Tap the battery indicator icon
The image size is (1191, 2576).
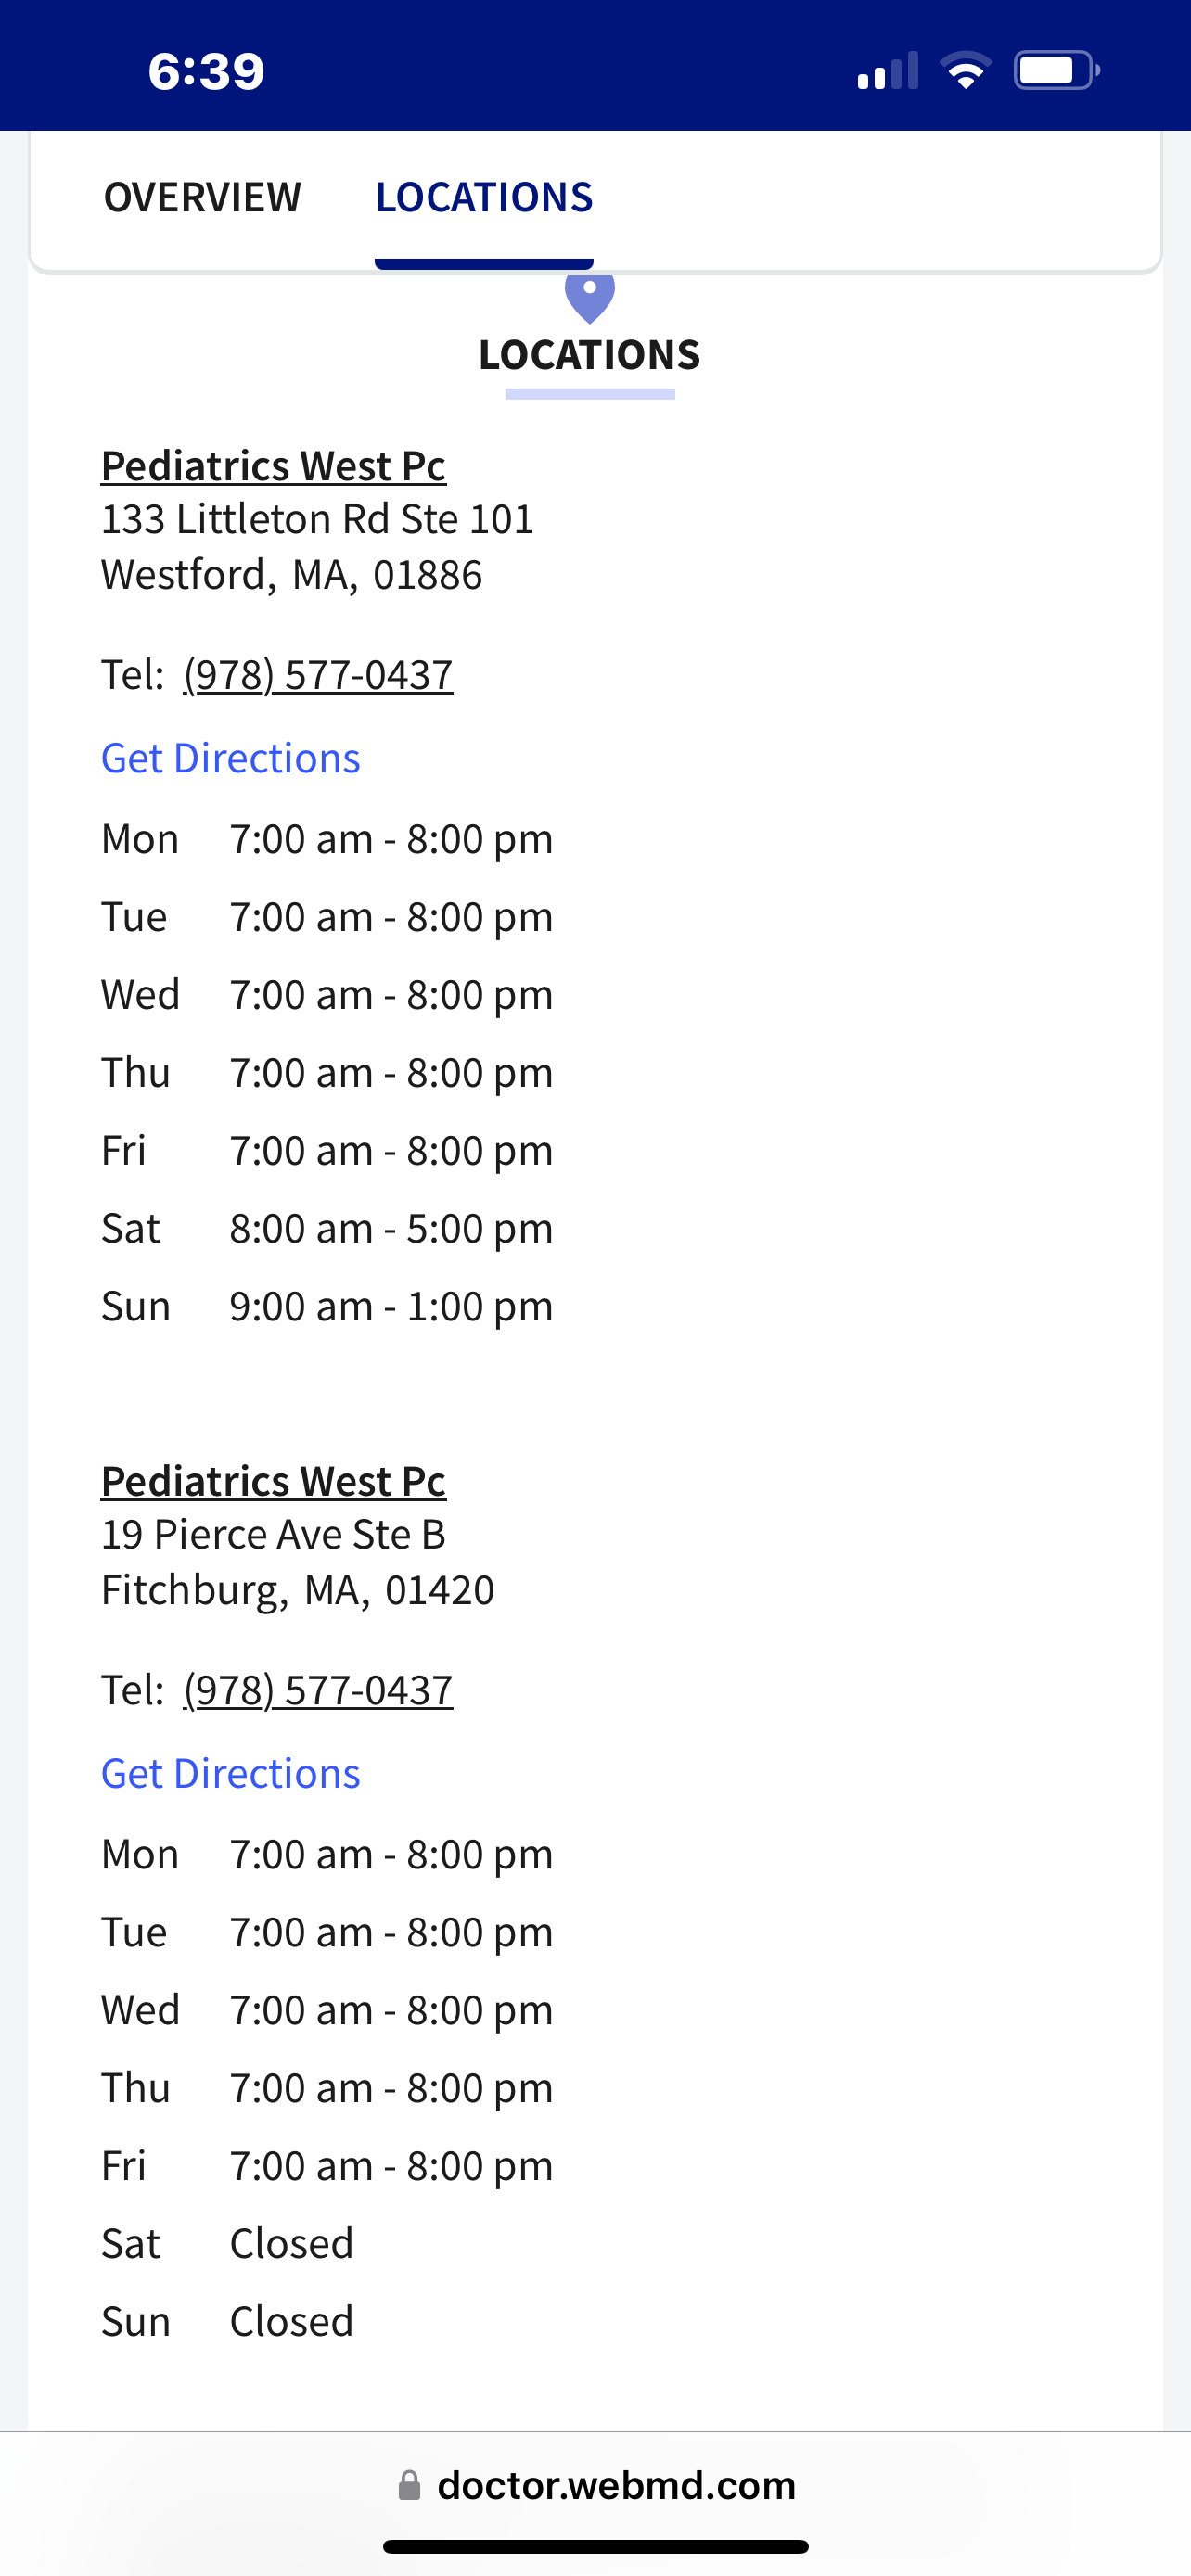[1056, 71]
